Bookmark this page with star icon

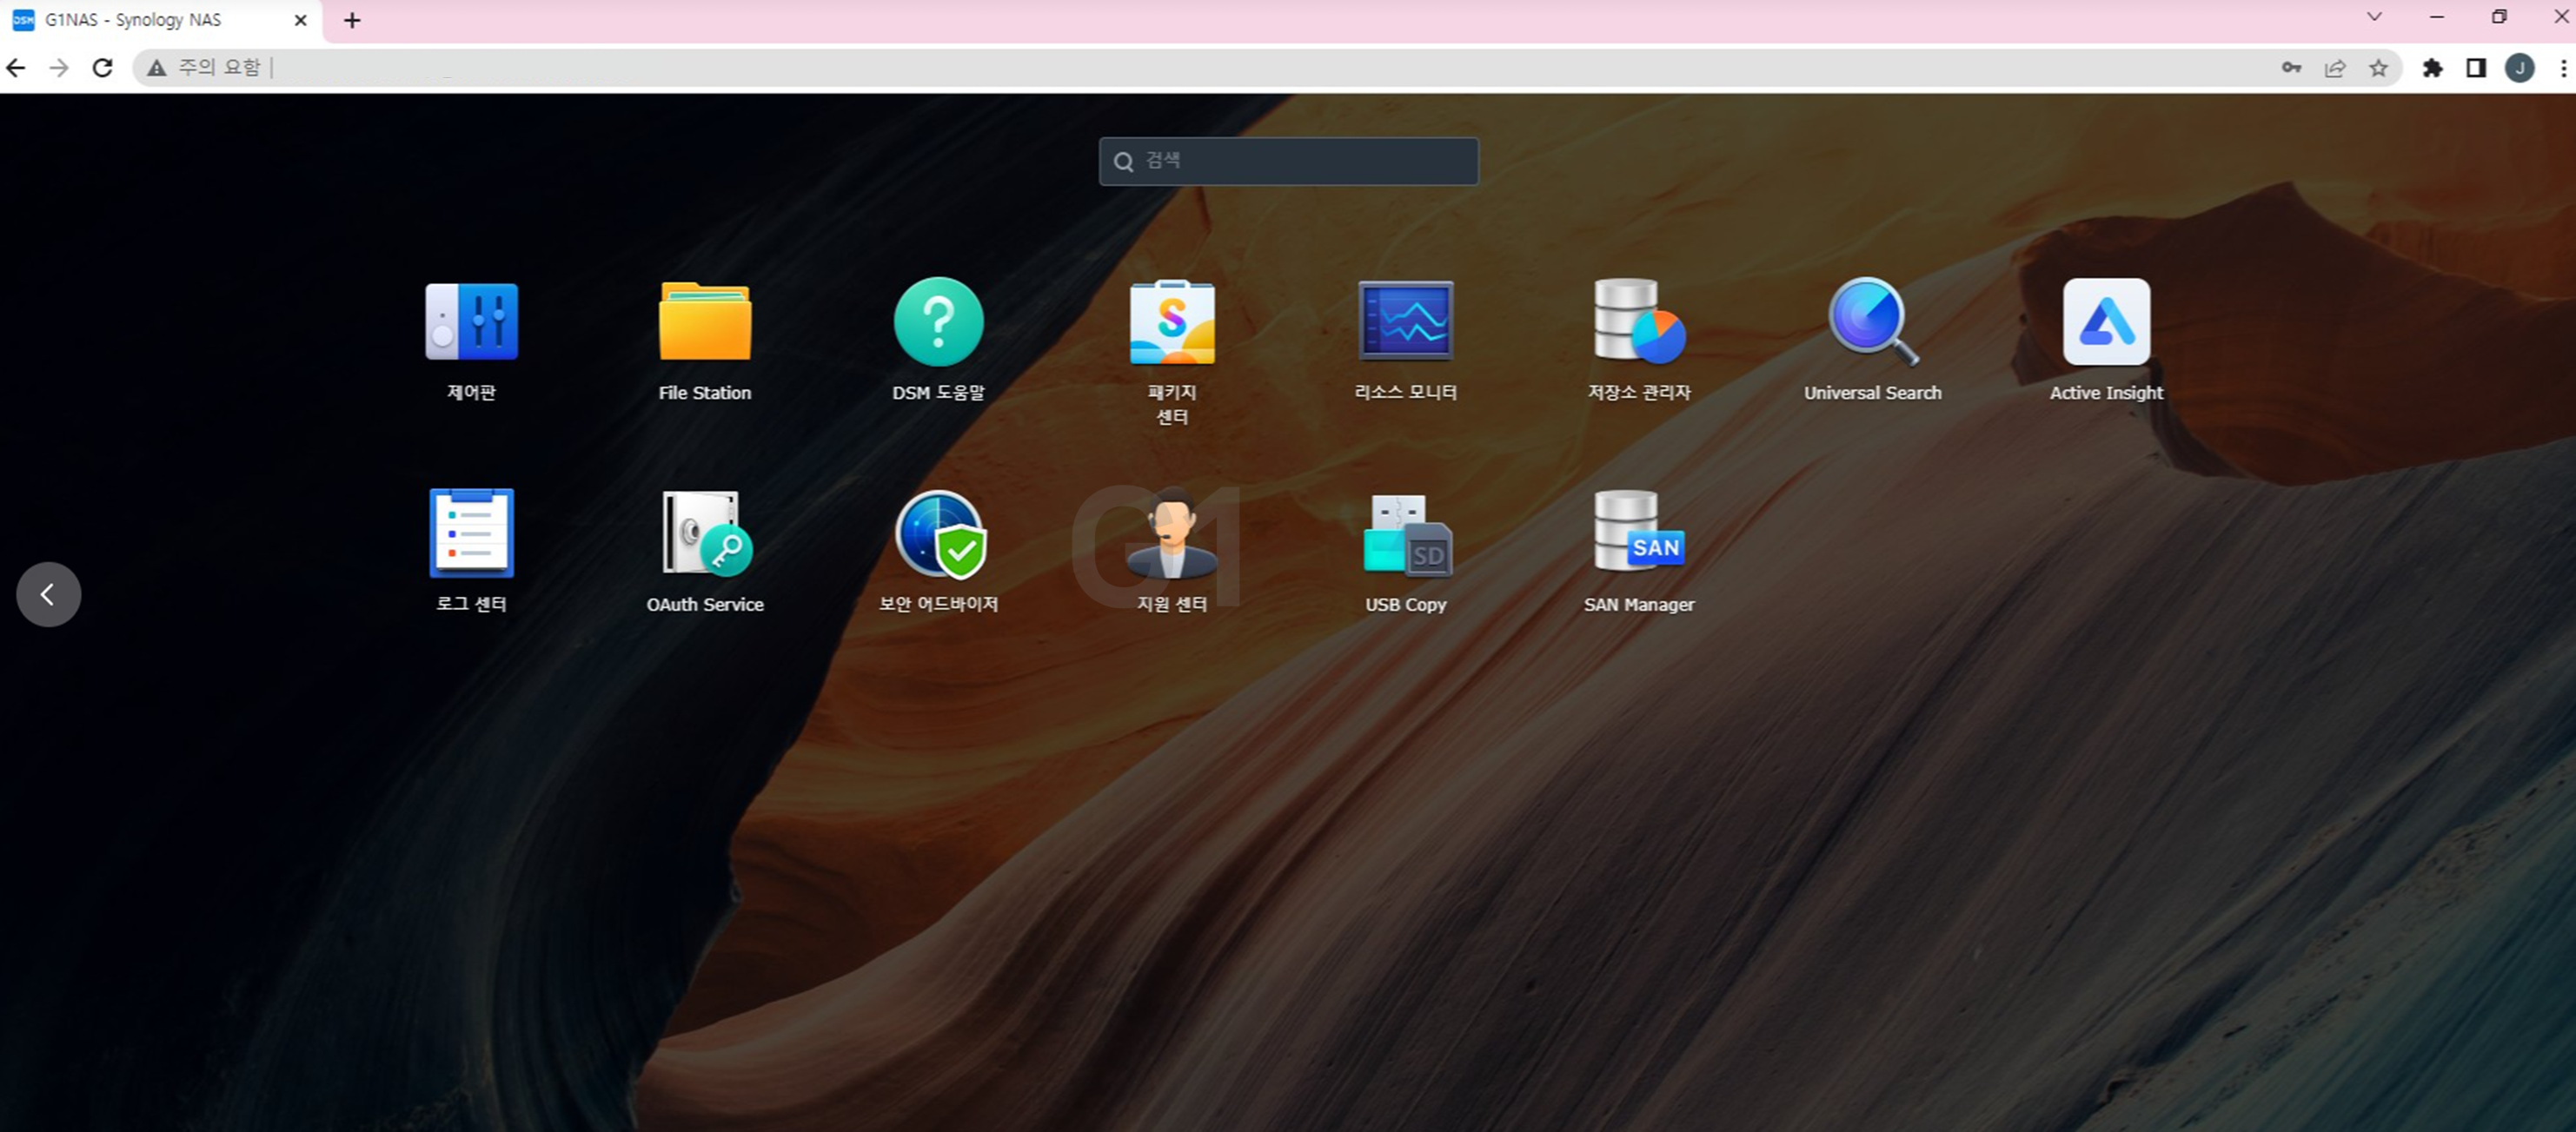coord(2378,68)
